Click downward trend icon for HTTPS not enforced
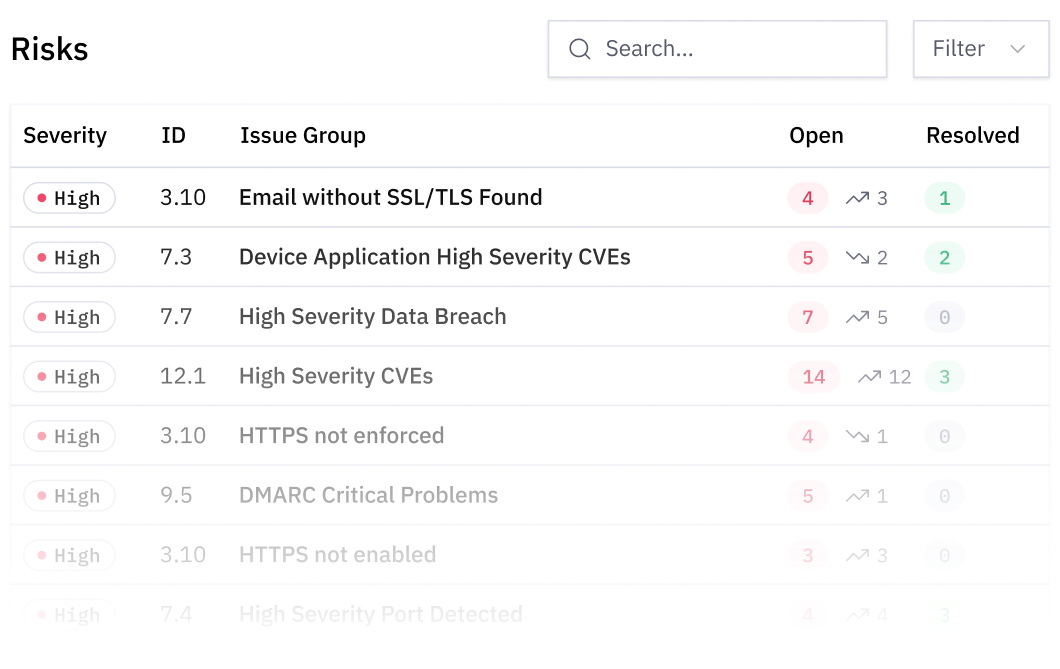This screenshot has height=669, width=1060. [x=857, y=436]
